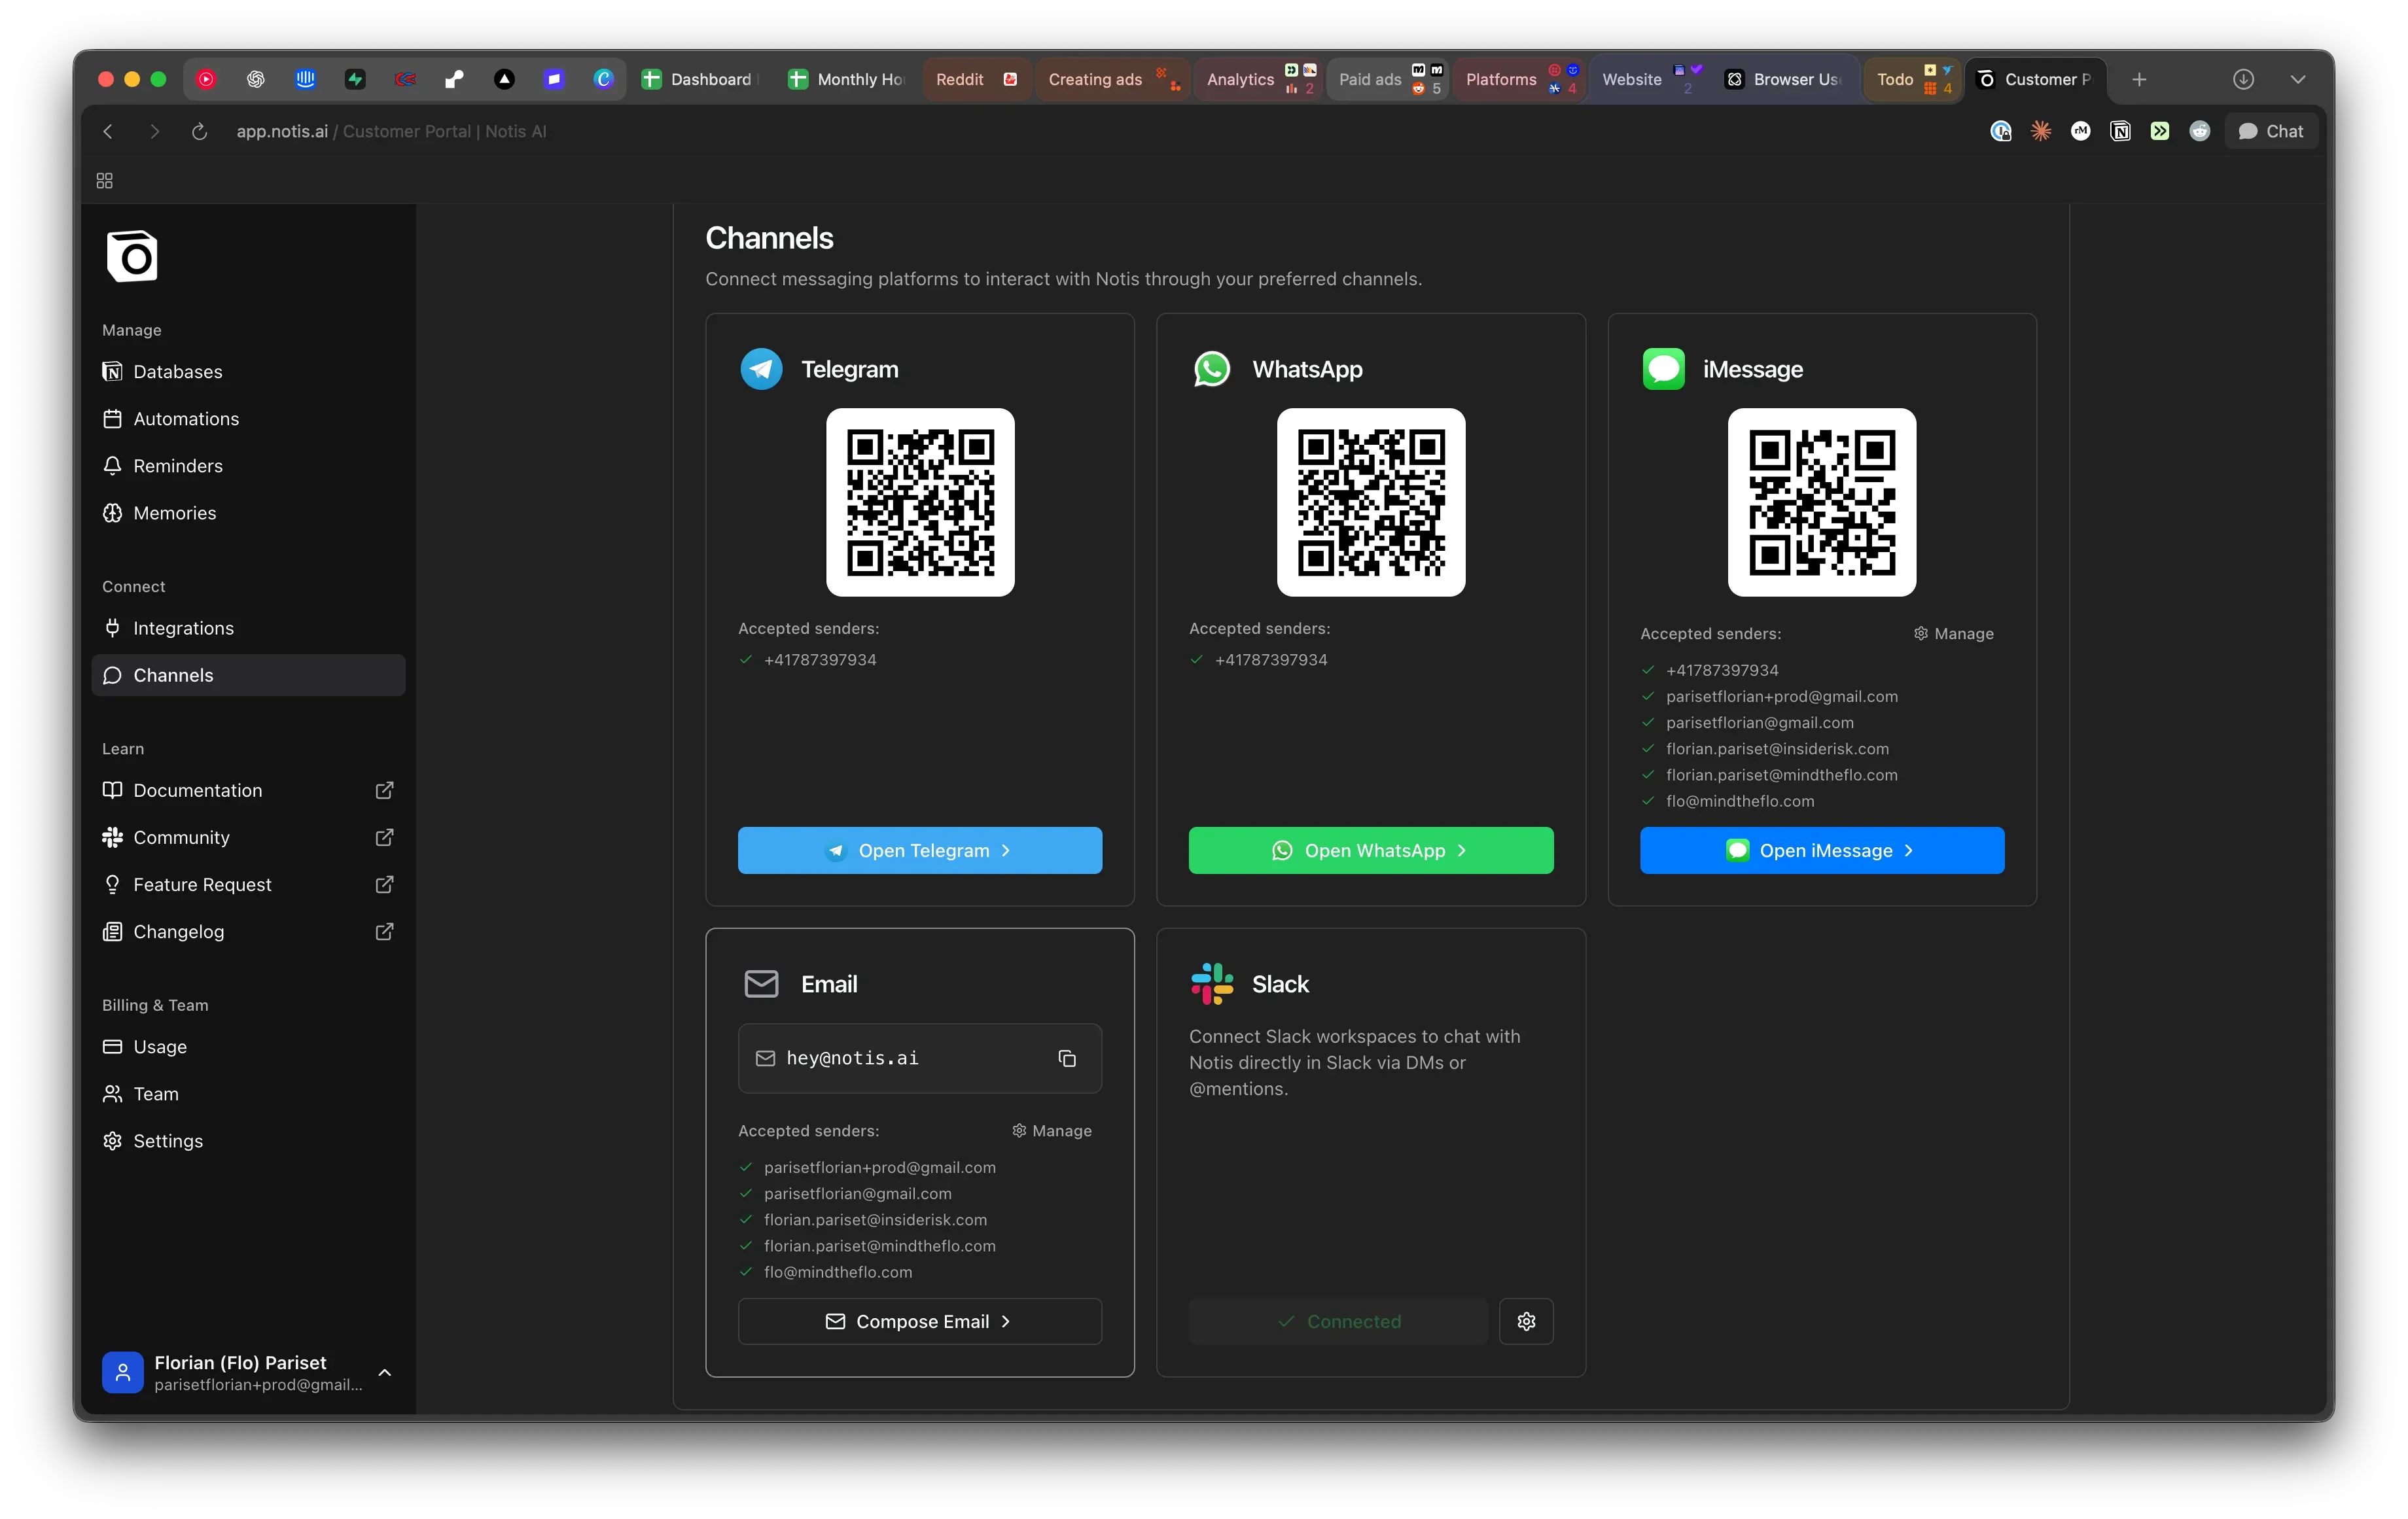Open the pinned ChatGPT tab icon
The image size is (2408, 1519).
pyautogui.click(x=256, y=79)
